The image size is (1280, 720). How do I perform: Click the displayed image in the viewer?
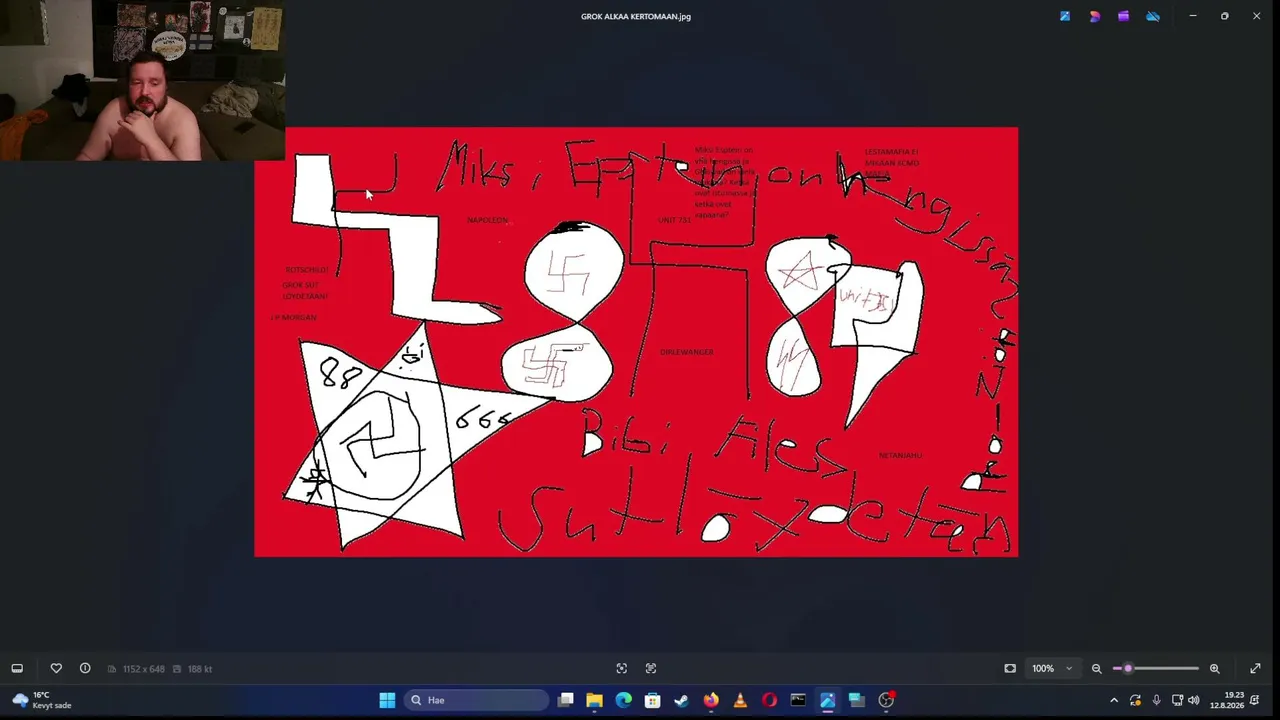[x=636, y=342]
